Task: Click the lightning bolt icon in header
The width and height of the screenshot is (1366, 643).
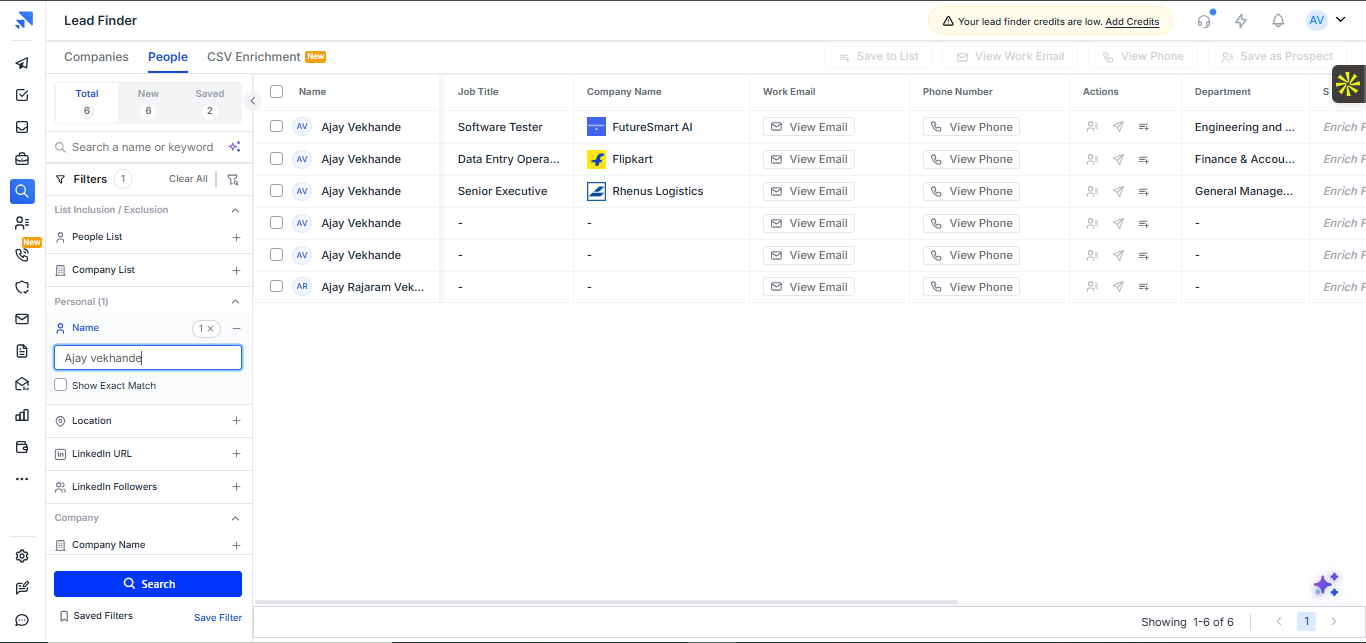Action: [x=1241, y=20]
